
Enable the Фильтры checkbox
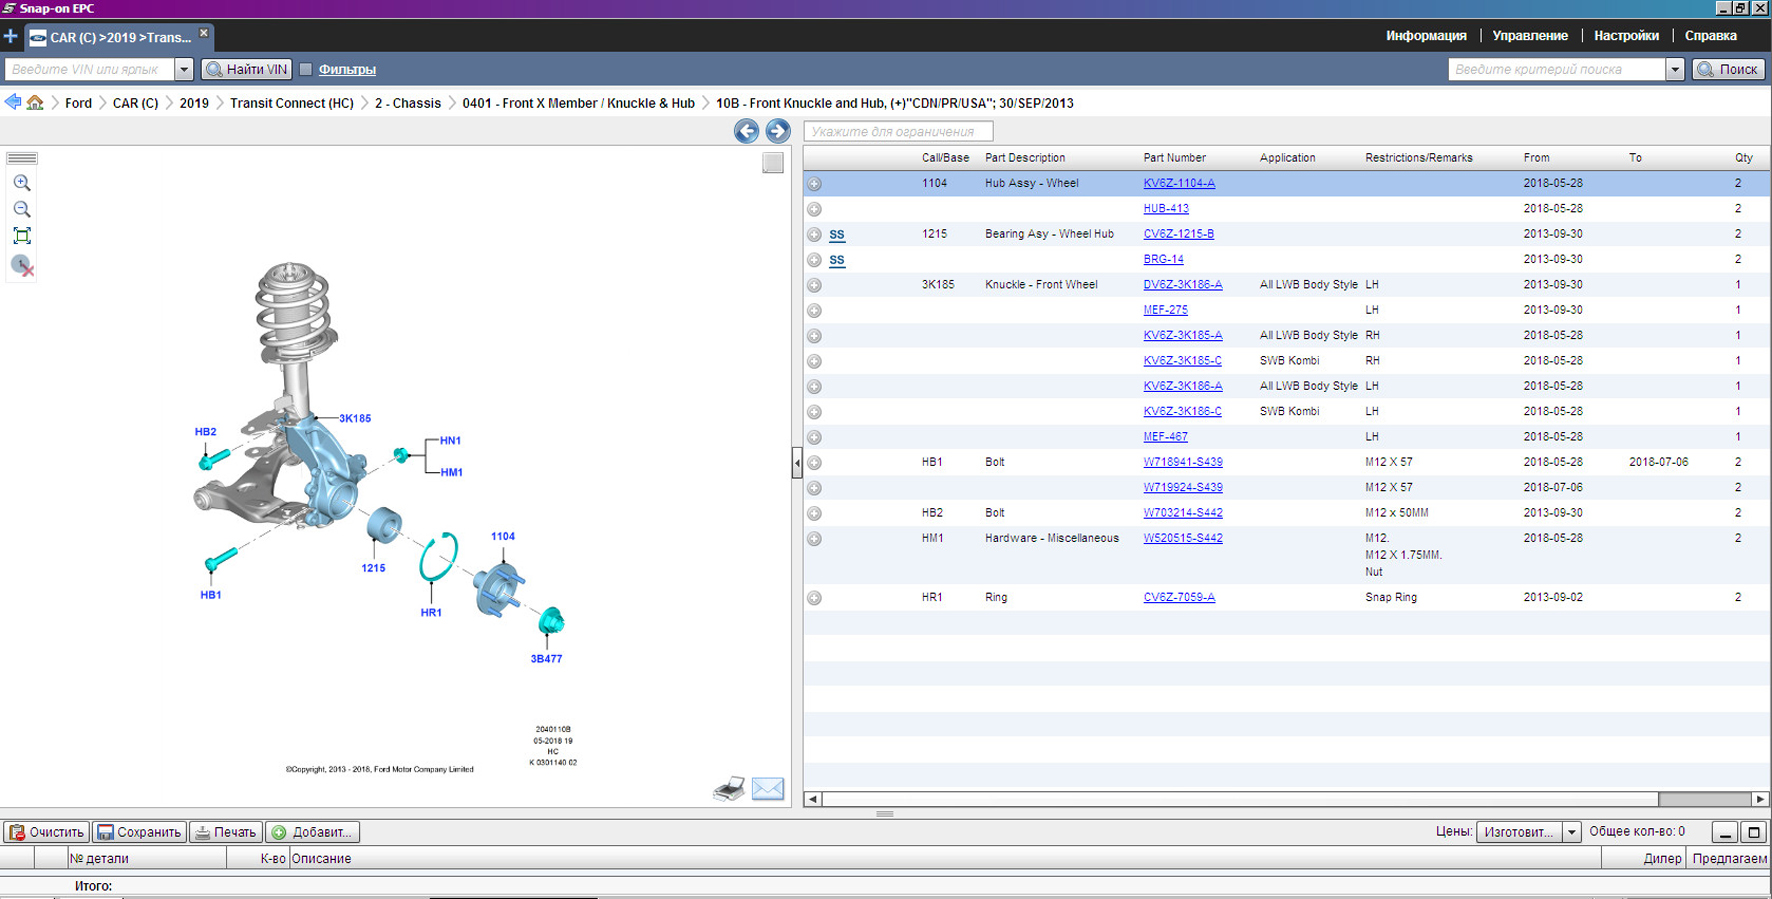tap(306, 69)
